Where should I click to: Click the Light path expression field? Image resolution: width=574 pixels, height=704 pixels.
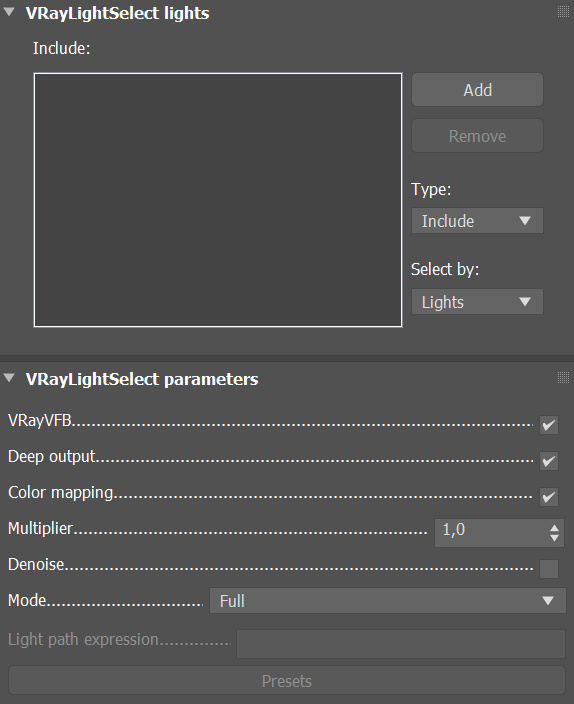tap(401, 644)
